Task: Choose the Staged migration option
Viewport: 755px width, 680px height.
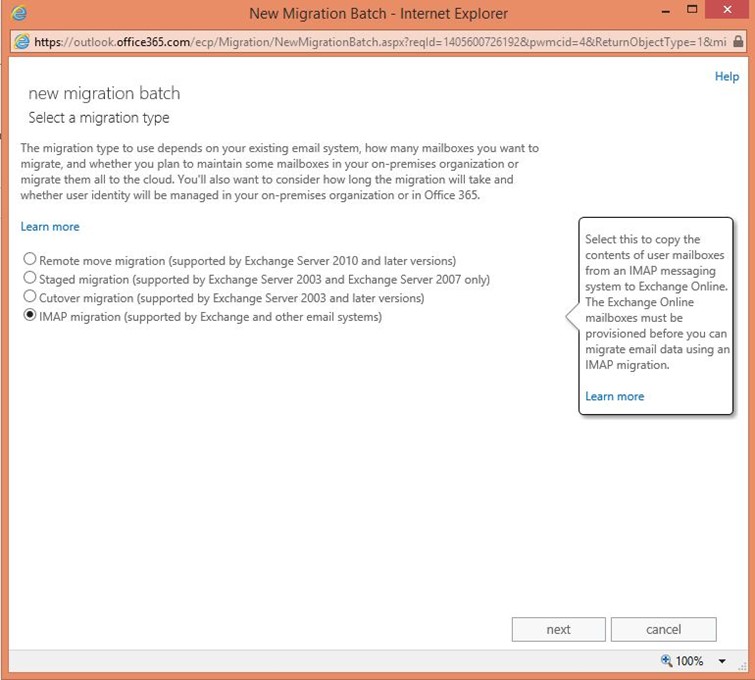Action: tap(30, 278)
